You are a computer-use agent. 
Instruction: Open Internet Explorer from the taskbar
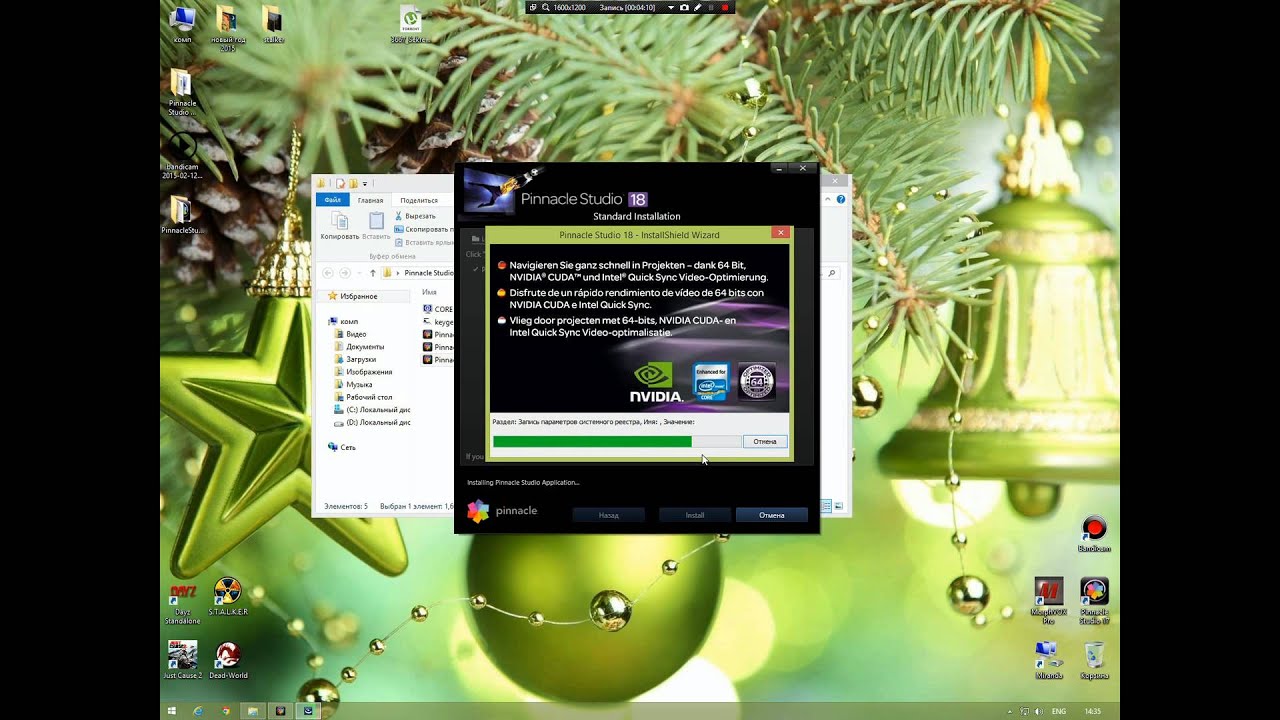point(198,711)
